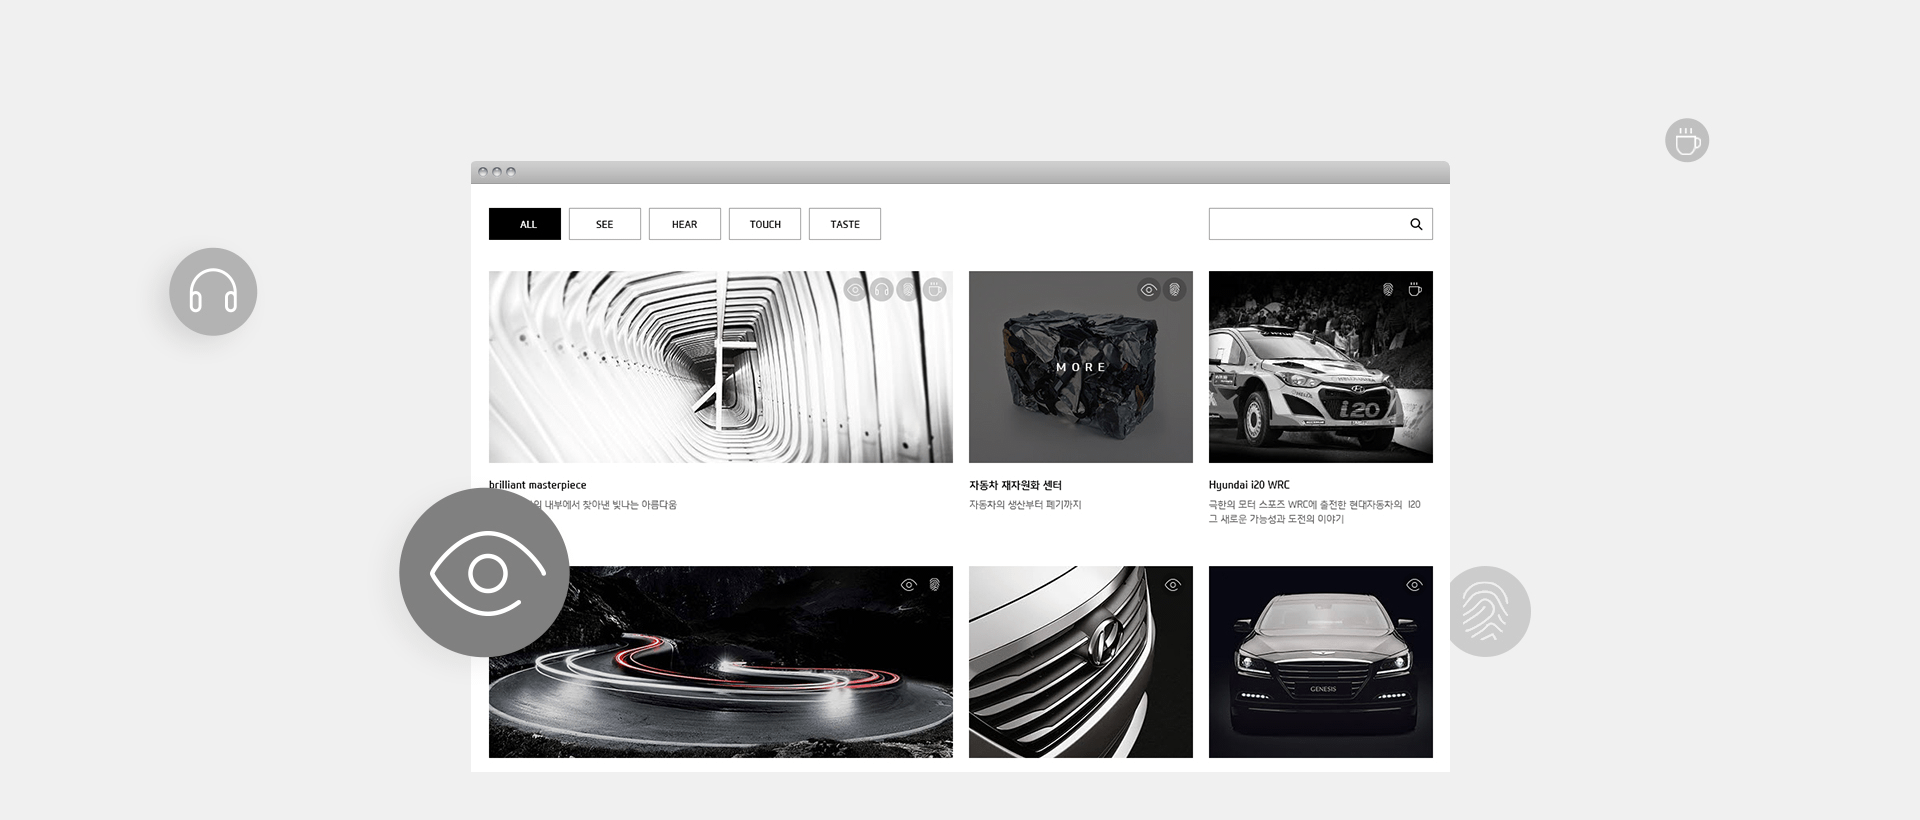Click the '자동차 재자원화 센터' title

tap(1015, 485)
